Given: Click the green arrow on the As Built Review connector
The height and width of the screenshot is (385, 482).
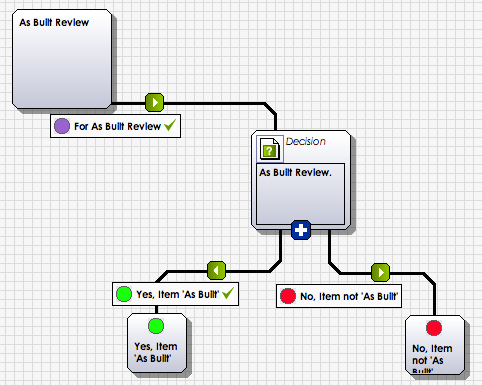Looking at the screenshot, I should [x=155, y=102].
